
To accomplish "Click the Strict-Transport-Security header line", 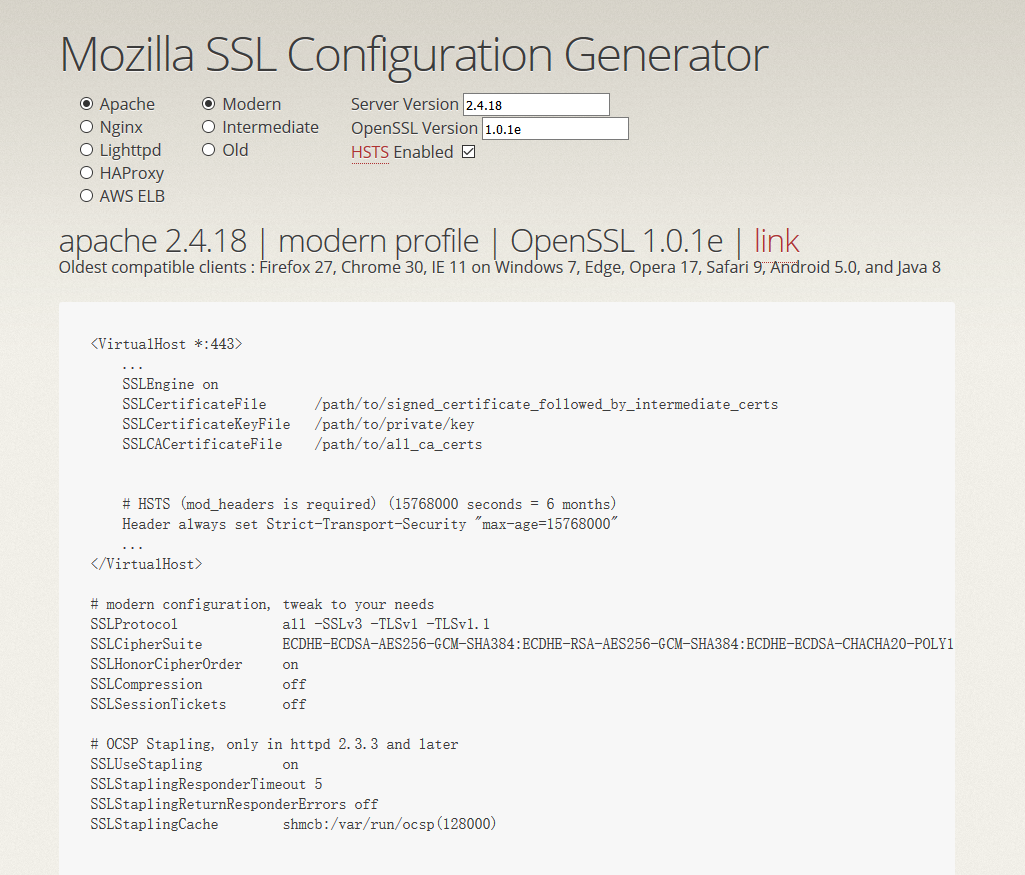I will (369, 524).
